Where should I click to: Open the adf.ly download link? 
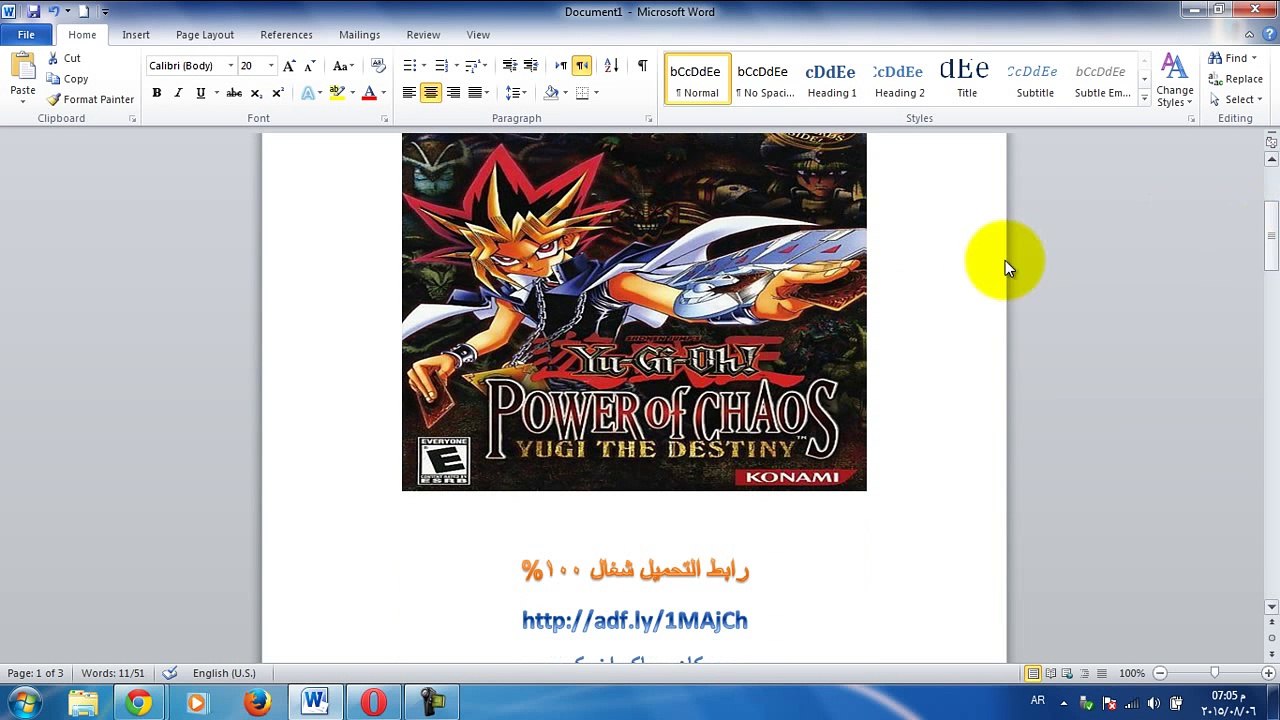(x=635, y=621)
